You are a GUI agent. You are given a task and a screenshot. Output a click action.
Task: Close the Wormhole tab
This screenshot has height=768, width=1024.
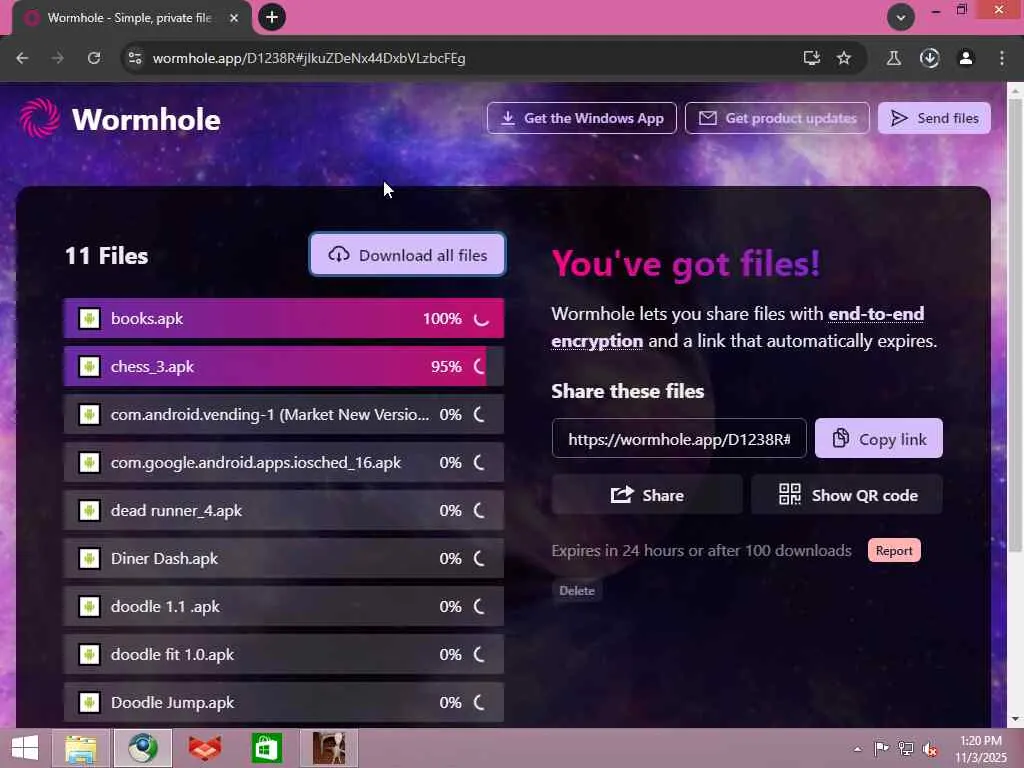(234, 18)
